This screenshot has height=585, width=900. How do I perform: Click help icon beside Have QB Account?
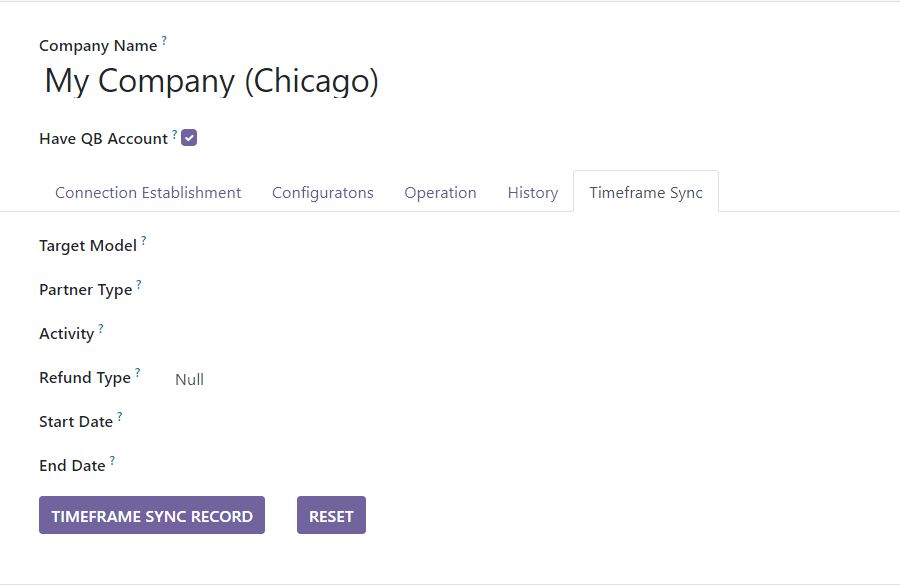click(x=174, y=134)
